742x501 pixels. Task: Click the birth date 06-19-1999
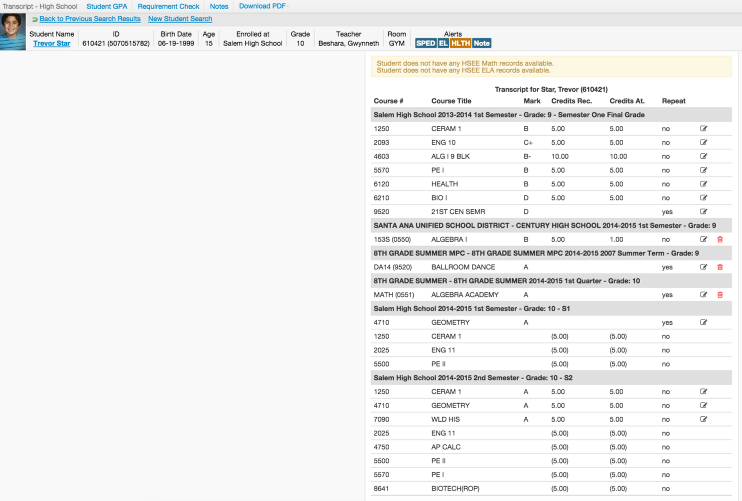coord(176,43)
